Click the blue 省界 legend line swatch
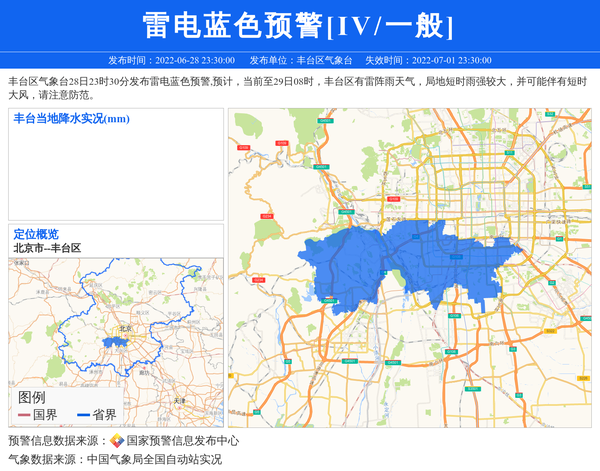Viewport: 600px width, 471px height. [x=83, y=415]
